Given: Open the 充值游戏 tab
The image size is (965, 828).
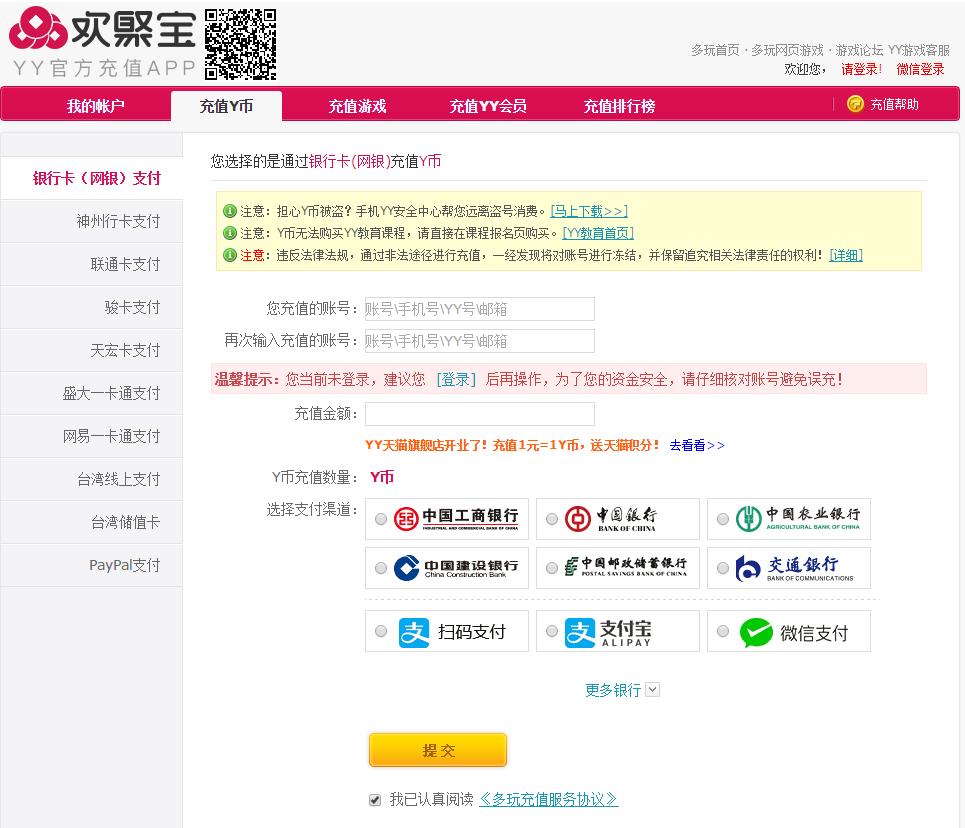Looking at the screenshot, I should click(x=357, y=106).
